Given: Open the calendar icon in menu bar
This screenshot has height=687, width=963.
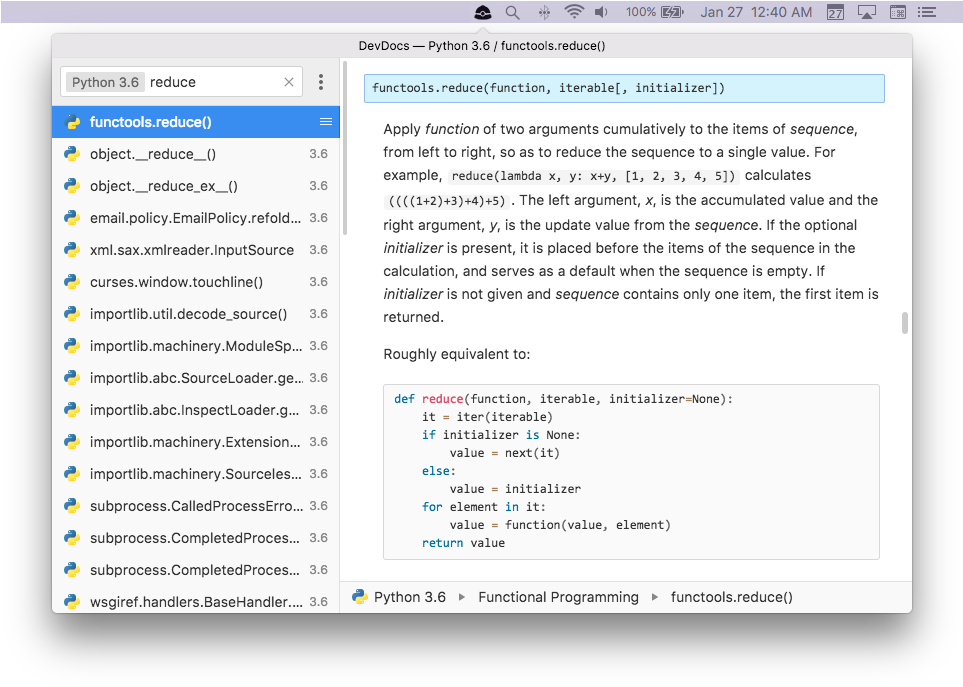Looking at the screenshot, I should [x=835, y=12].
